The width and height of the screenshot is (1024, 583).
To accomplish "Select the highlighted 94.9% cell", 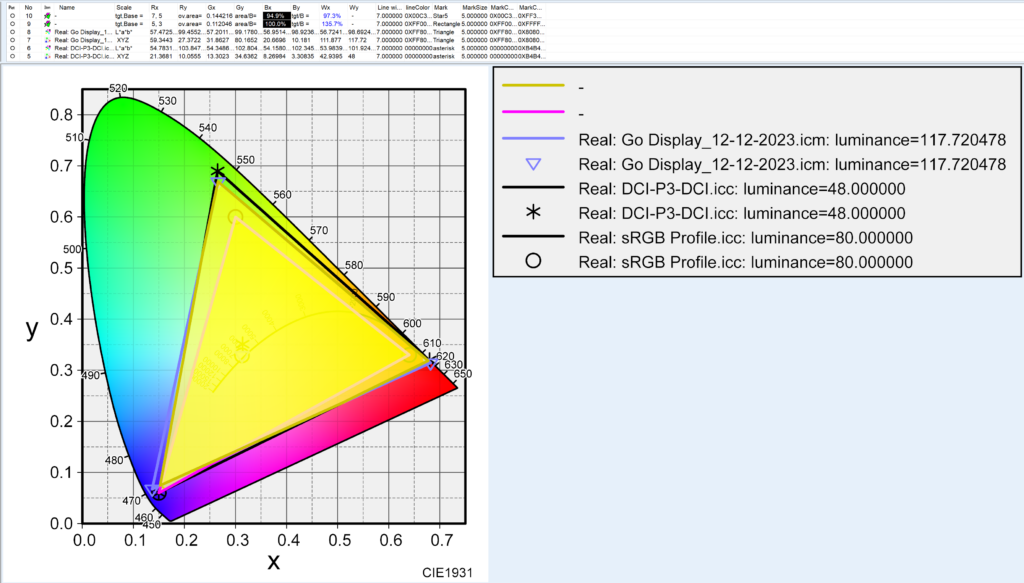I will (276, 16).
